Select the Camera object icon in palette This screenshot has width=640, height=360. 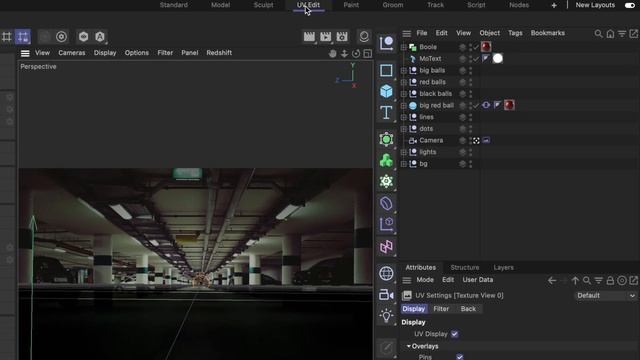(x=386, y=294)
